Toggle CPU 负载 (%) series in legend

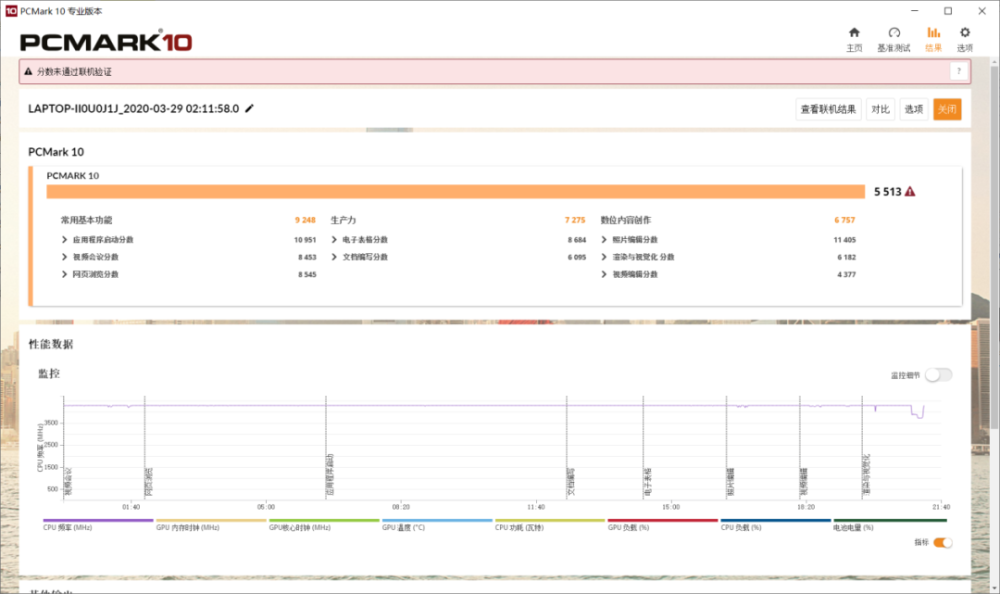776,524
